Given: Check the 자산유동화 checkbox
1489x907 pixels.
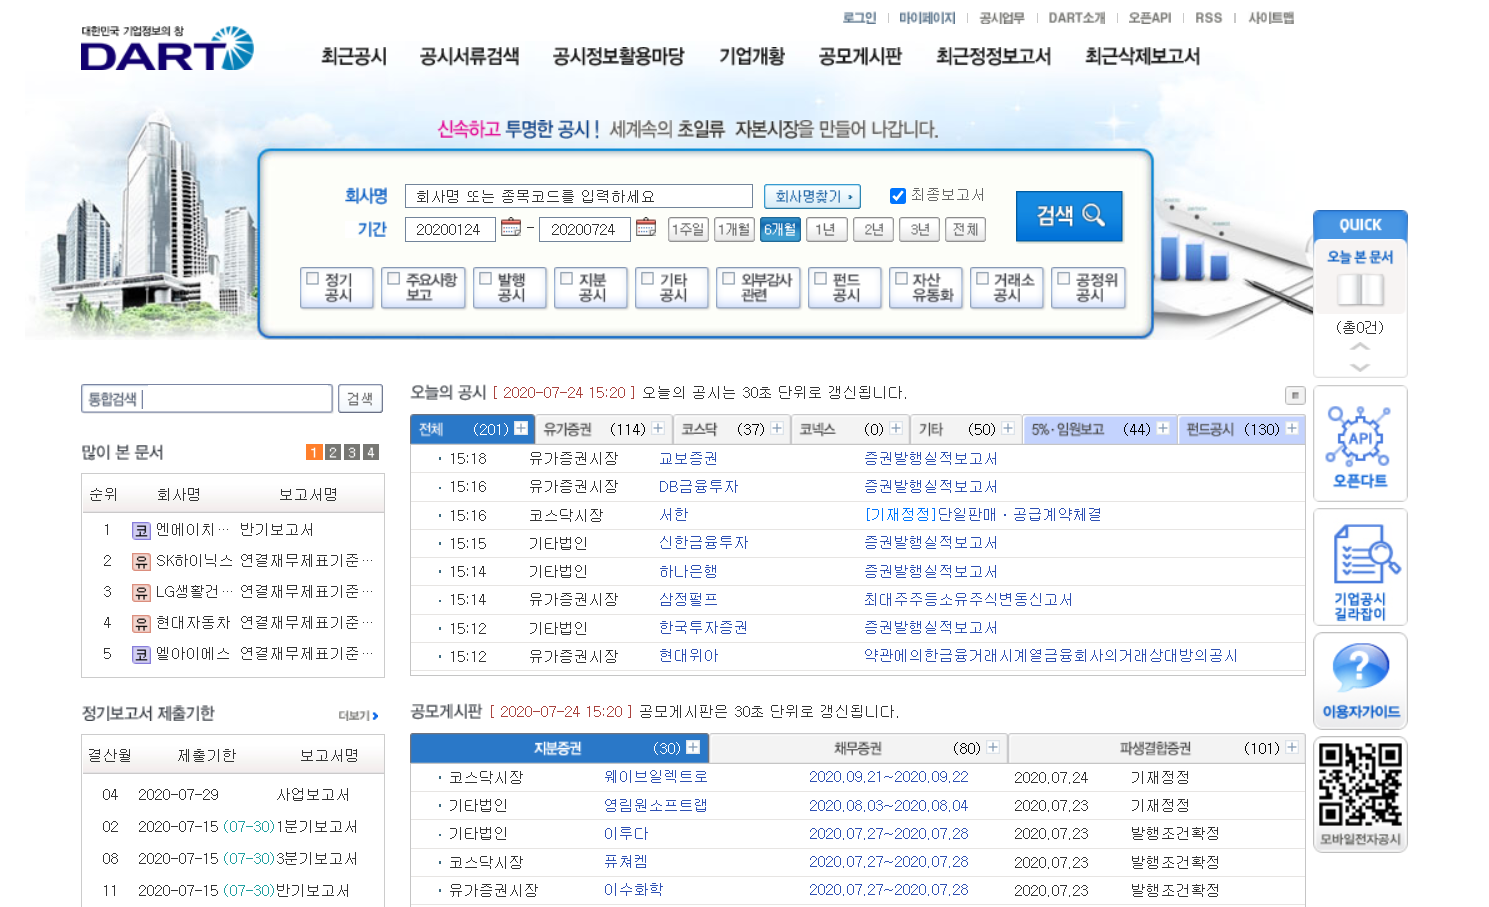Looking at the screenshot, I should coord(902,279).
